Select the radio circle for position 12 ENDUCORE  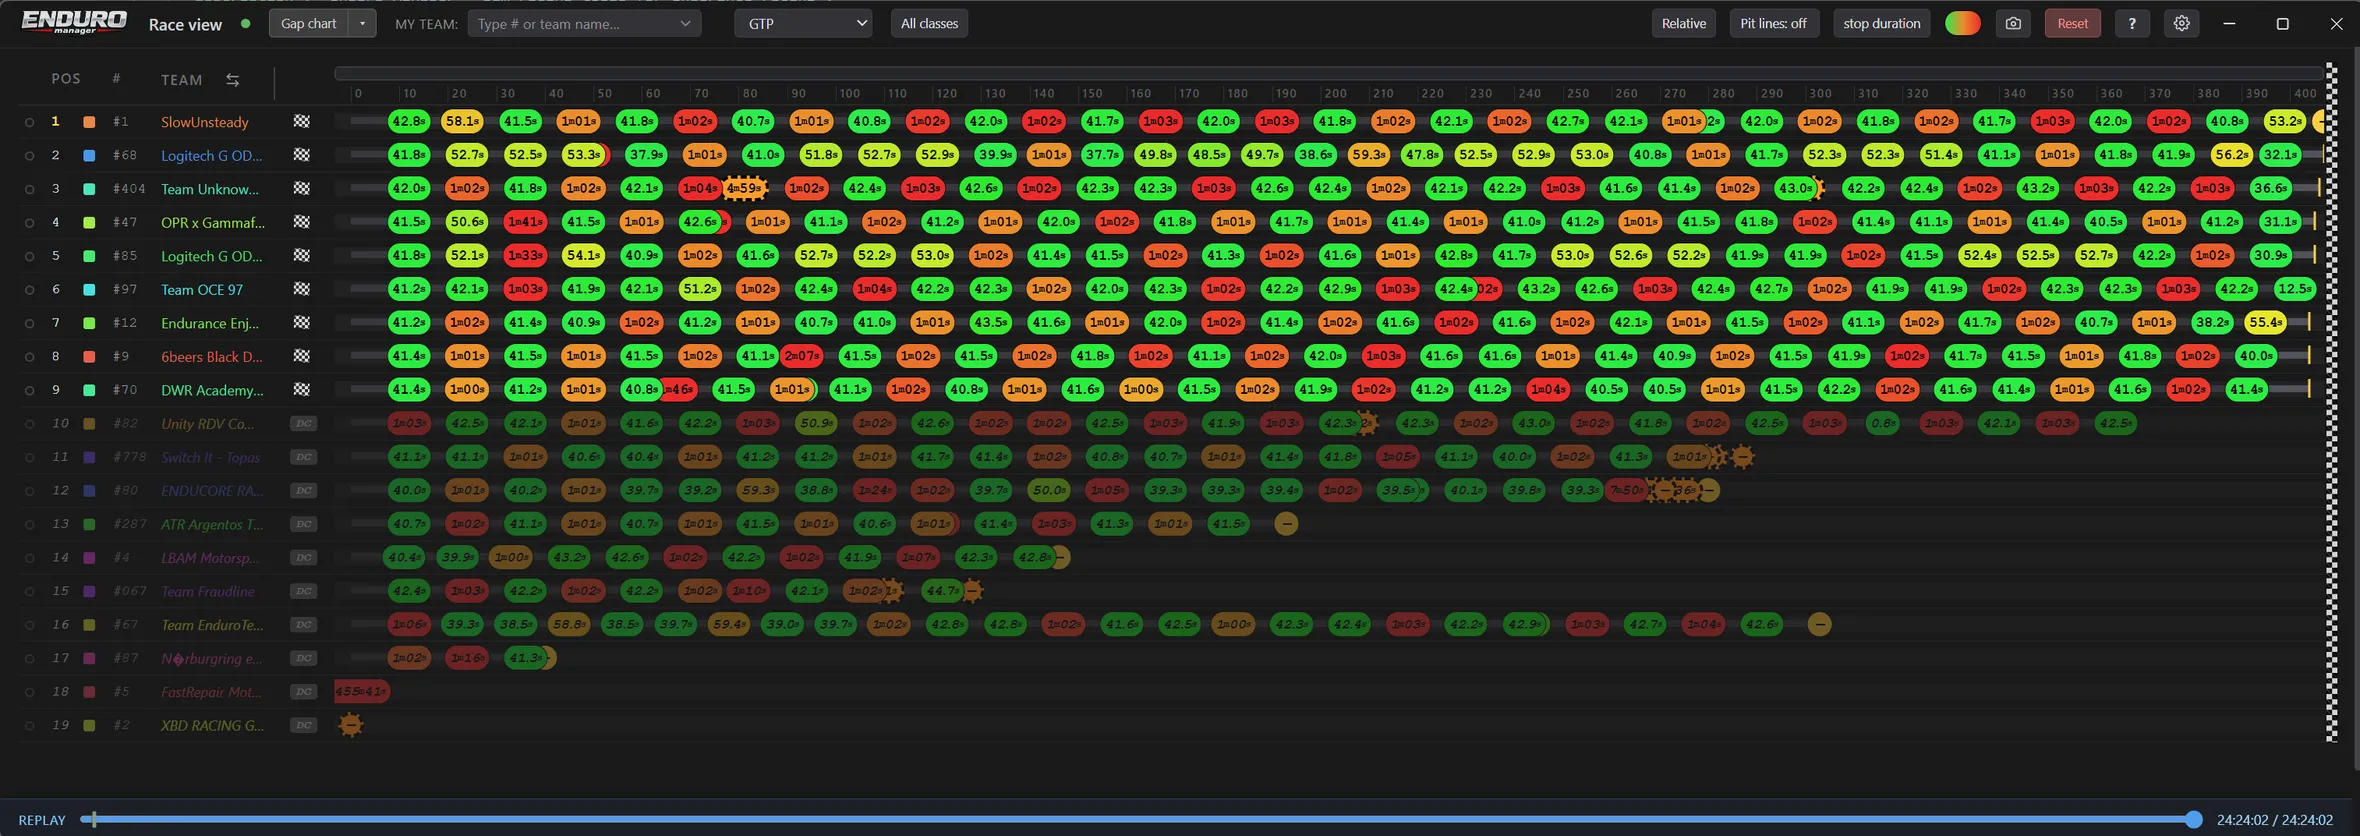[x=29, y=491]
